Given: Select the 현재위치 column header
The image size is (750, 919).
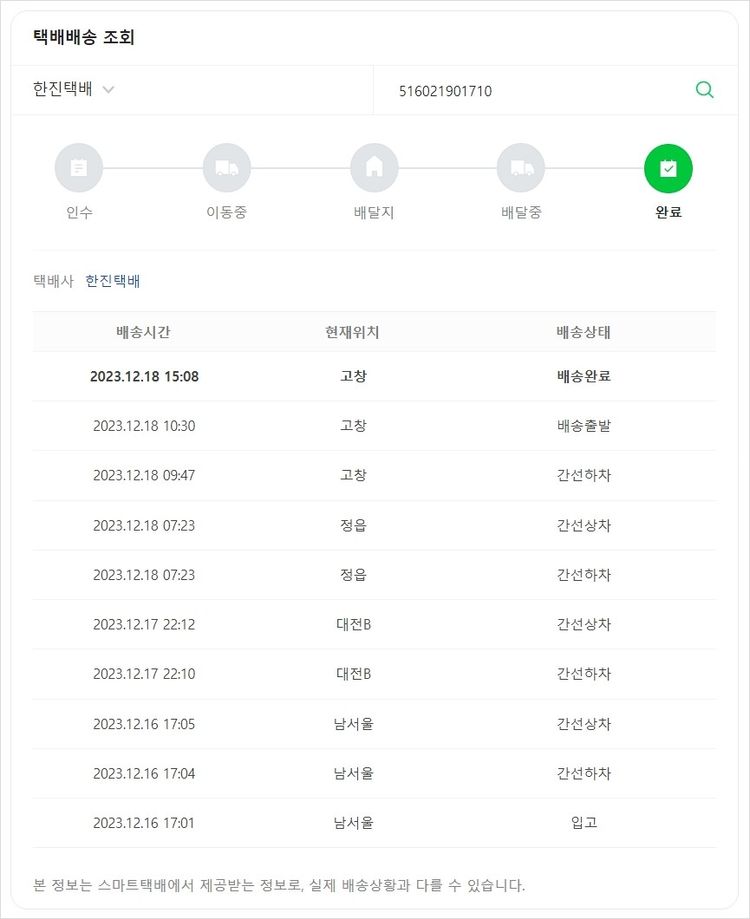Looking at the screenshot, I should tap(353, 332).
